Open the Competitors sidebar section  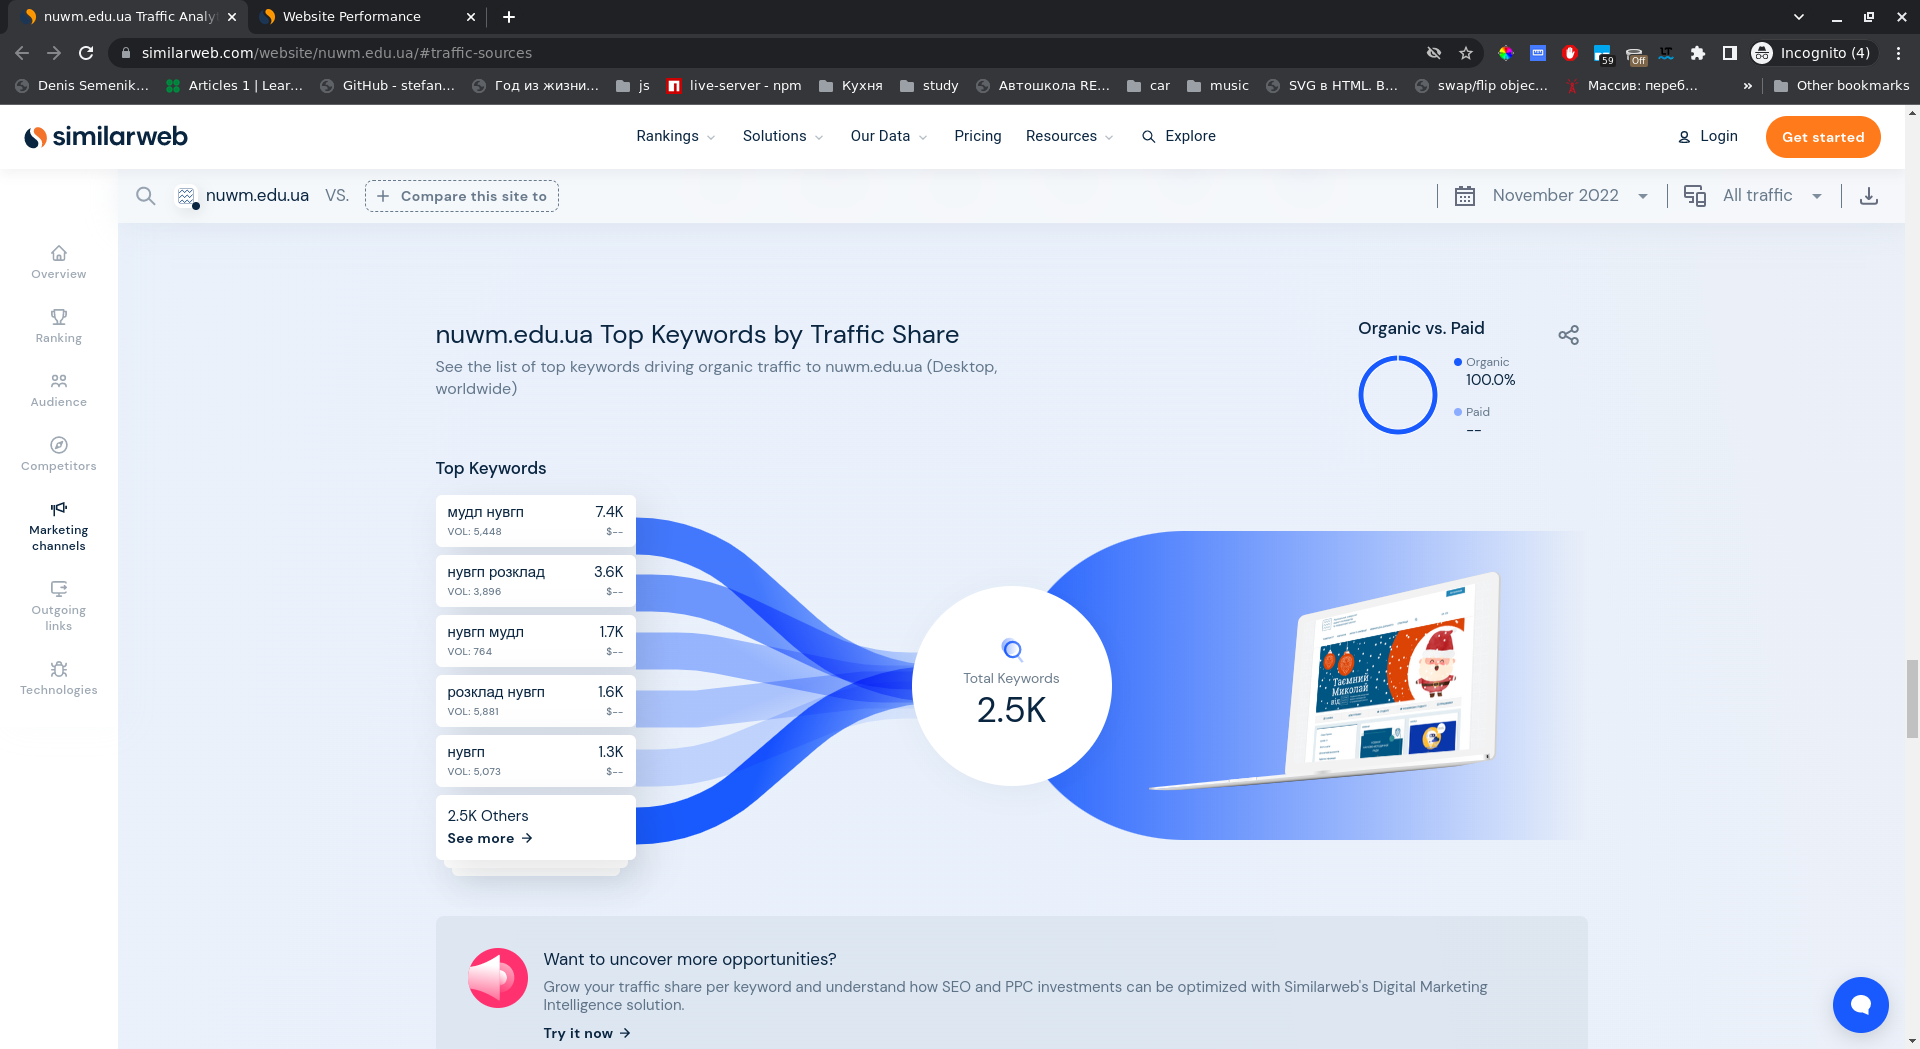pyautogui.click(x=59, y=454)
